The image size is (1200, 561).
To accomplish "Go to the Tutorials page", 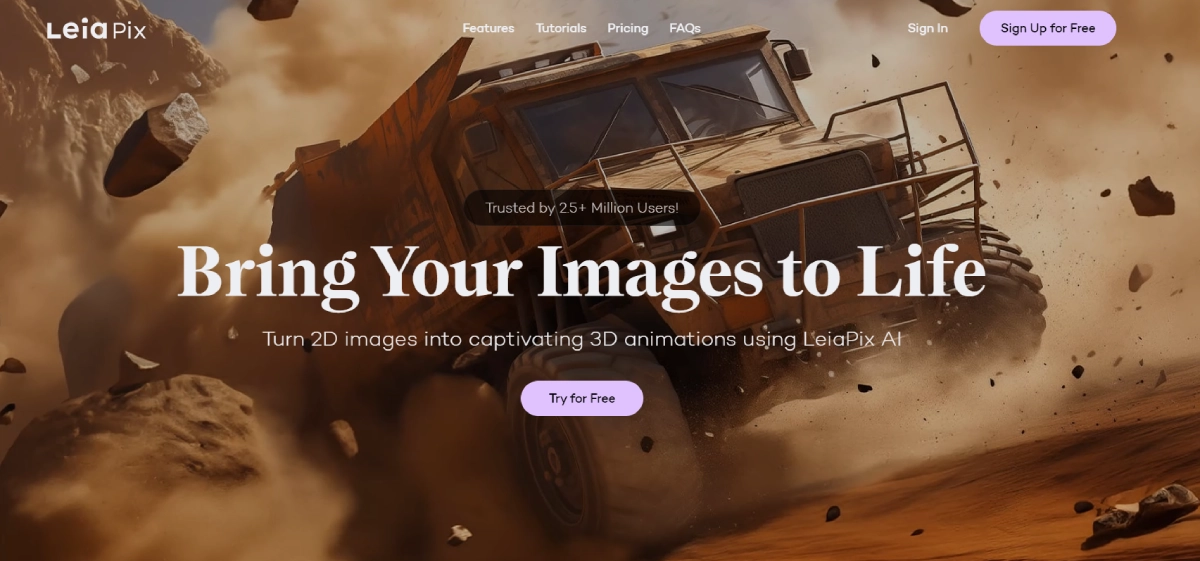I will pyautogui.click(x=561, y=28).
